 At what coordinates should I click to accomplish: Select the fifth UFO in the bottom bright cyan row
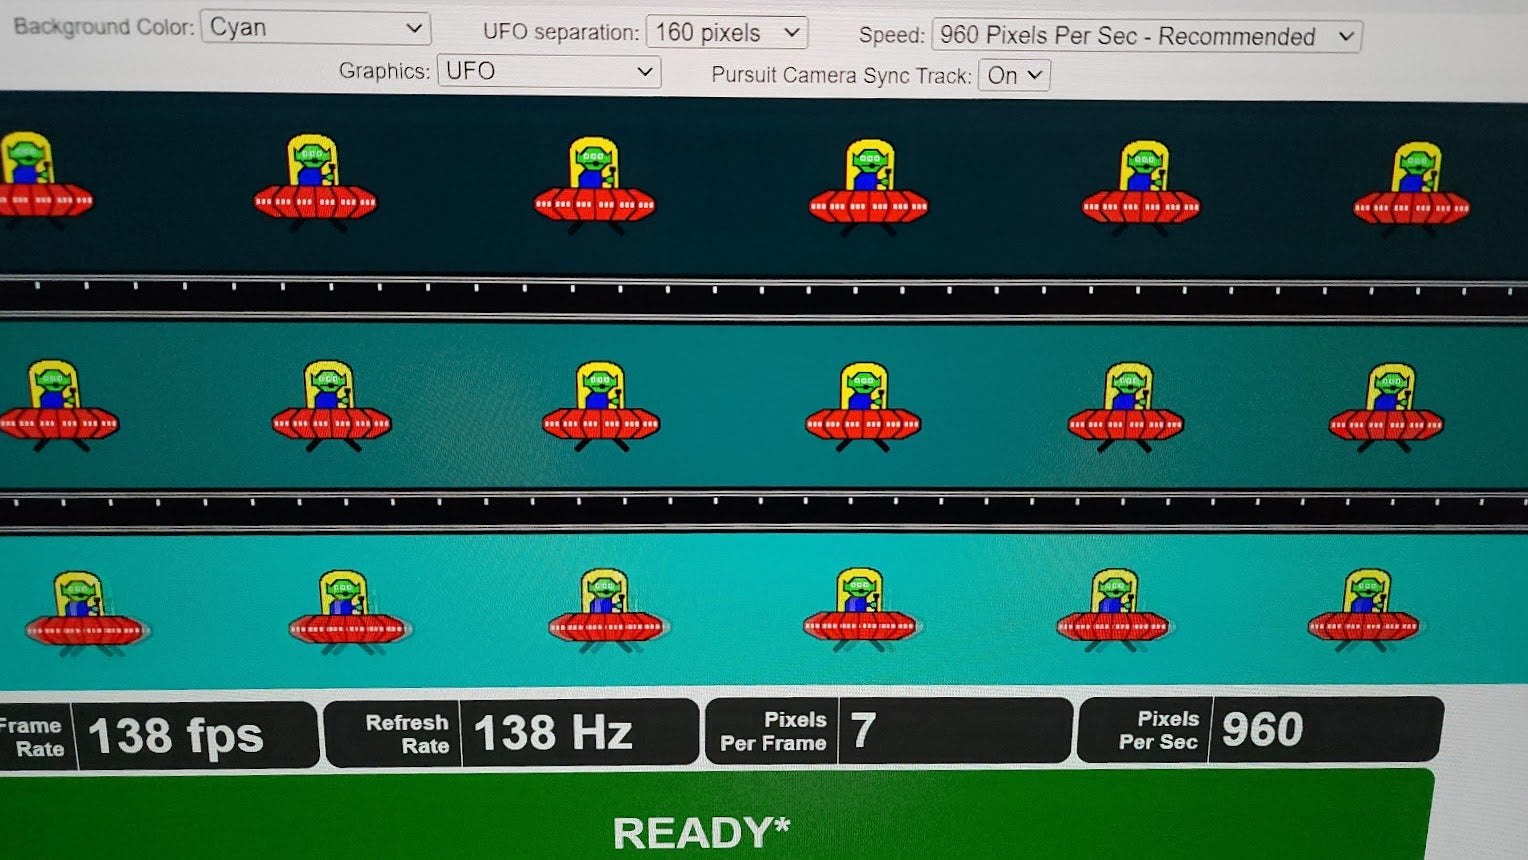tap(1113, 610)
